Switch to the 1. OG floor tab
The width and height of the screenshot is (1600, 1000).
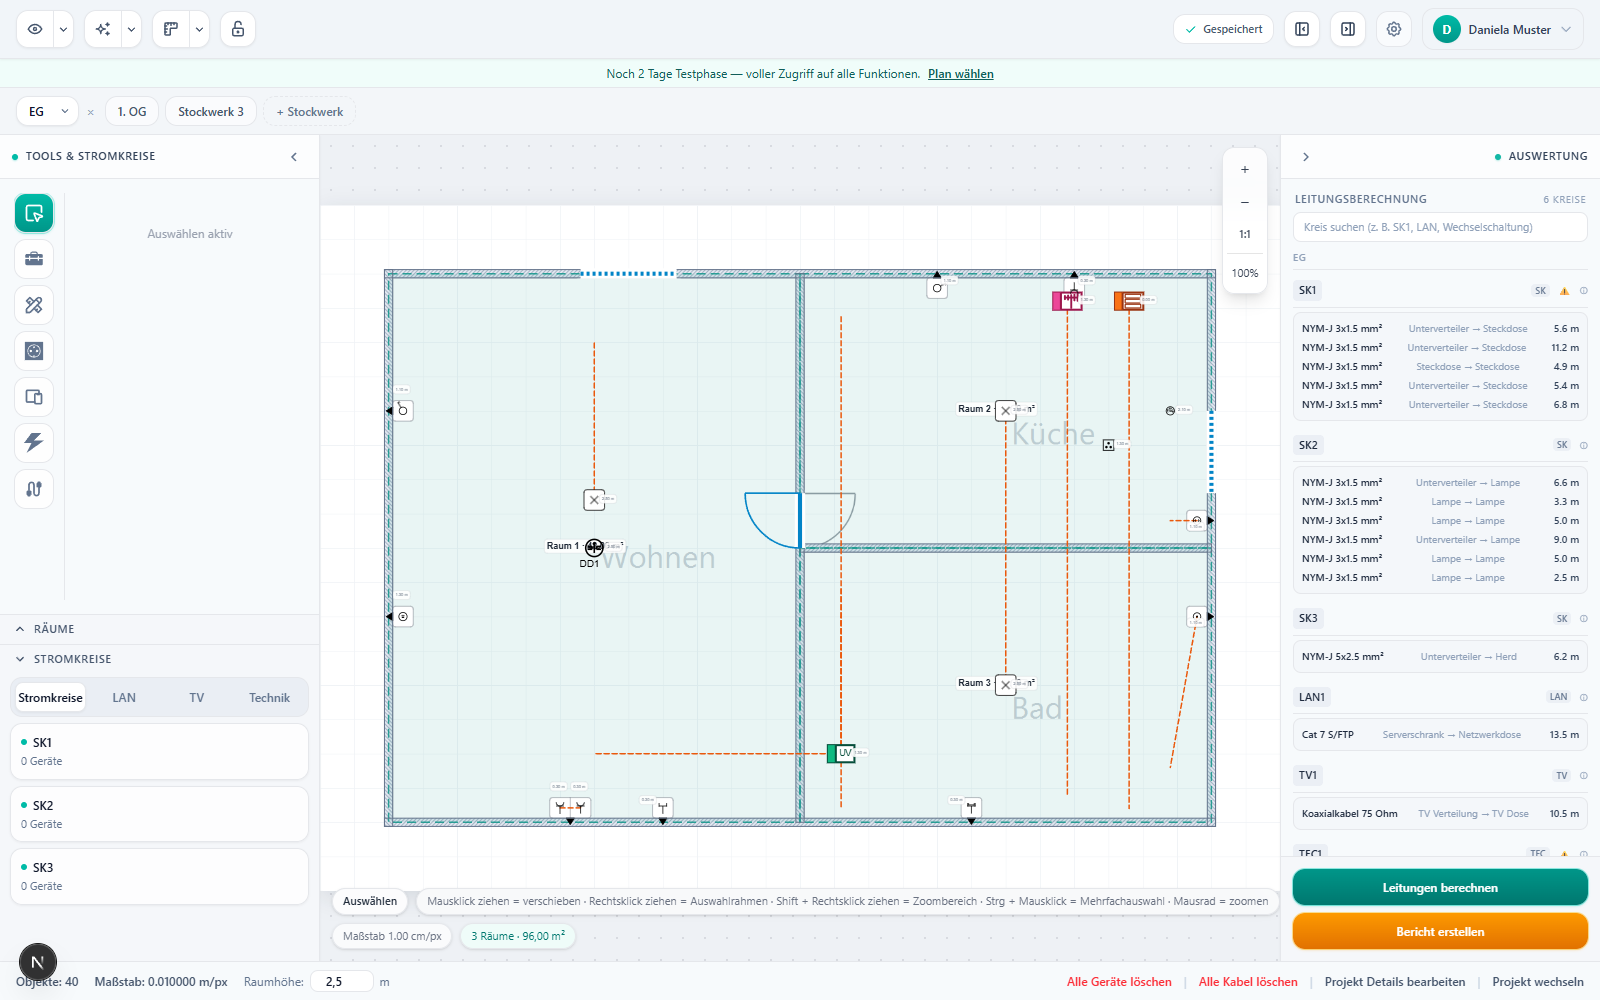pos(132,112)
